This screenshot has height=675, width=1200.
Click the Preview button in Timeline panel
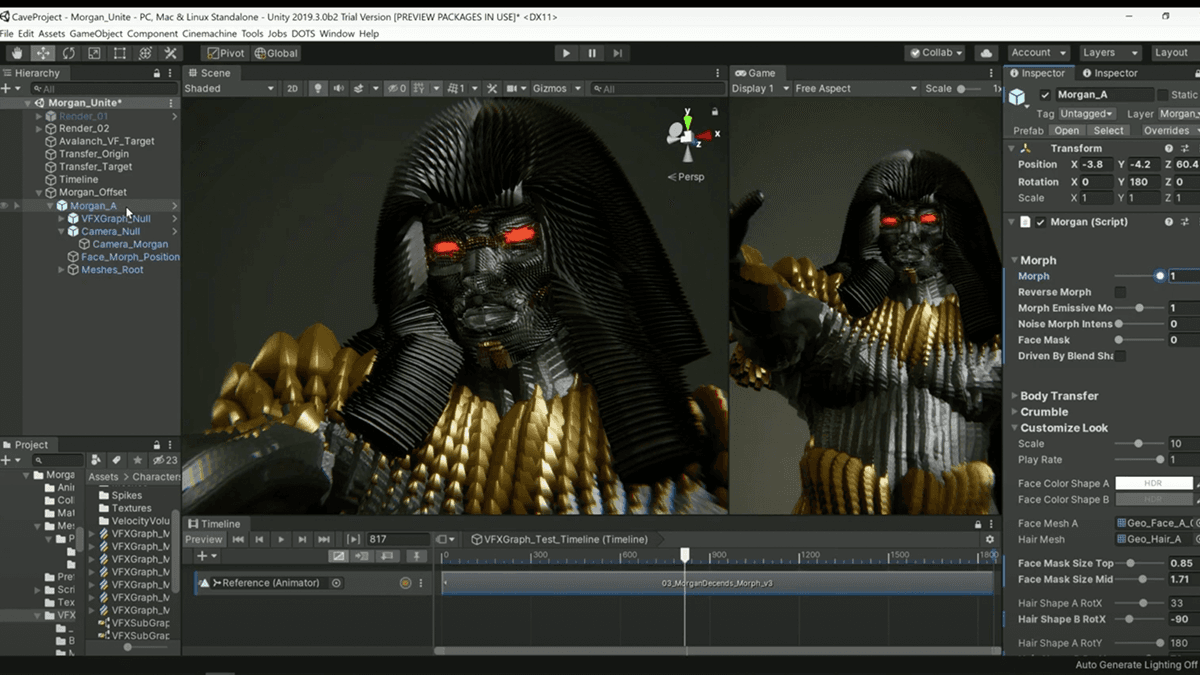(x=203, y=539)
